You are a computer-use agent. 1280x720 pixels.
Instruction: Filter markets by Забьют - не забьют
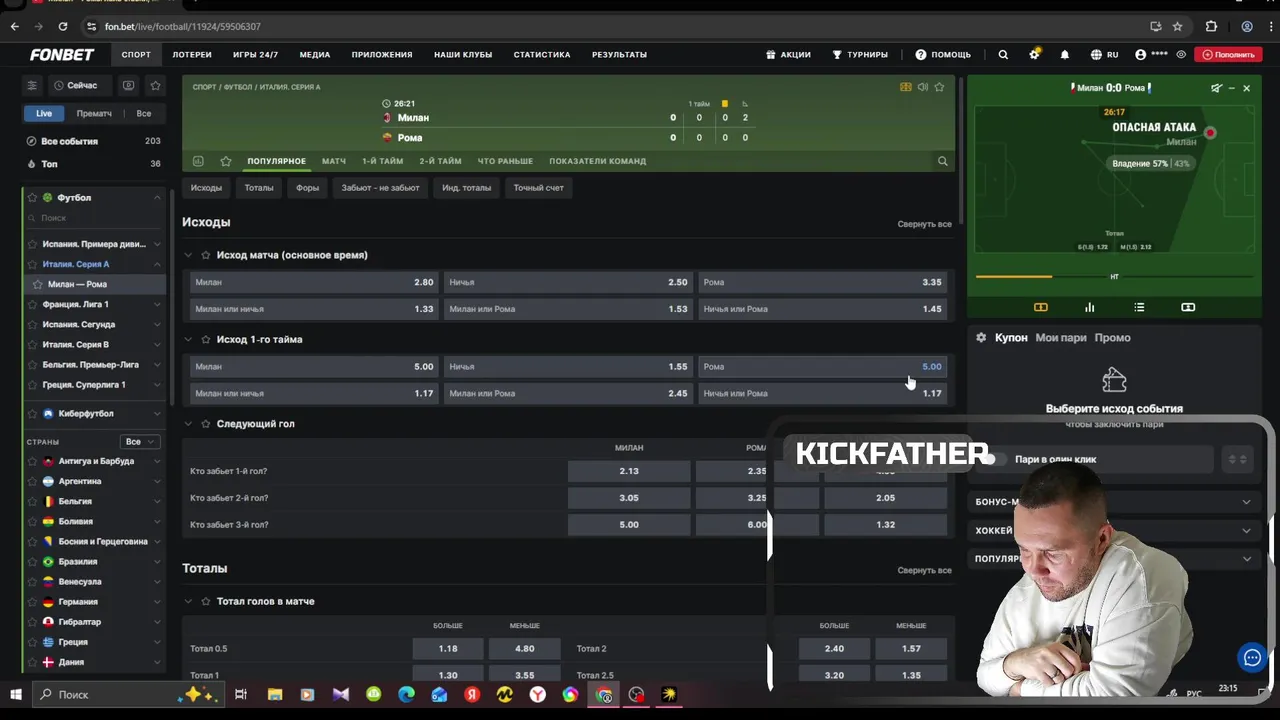coord(380,188)
